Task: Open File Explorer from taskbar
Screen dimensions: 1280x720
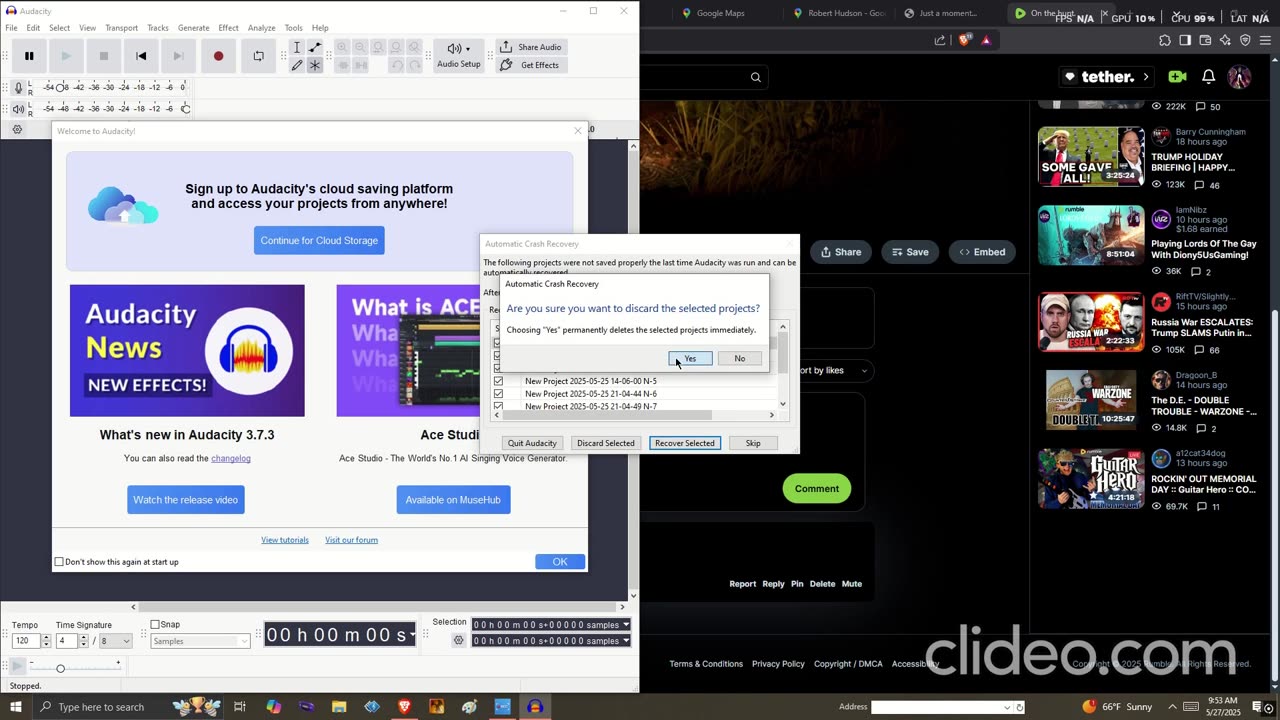Action: pyautogui.click(x=339, y=707)
